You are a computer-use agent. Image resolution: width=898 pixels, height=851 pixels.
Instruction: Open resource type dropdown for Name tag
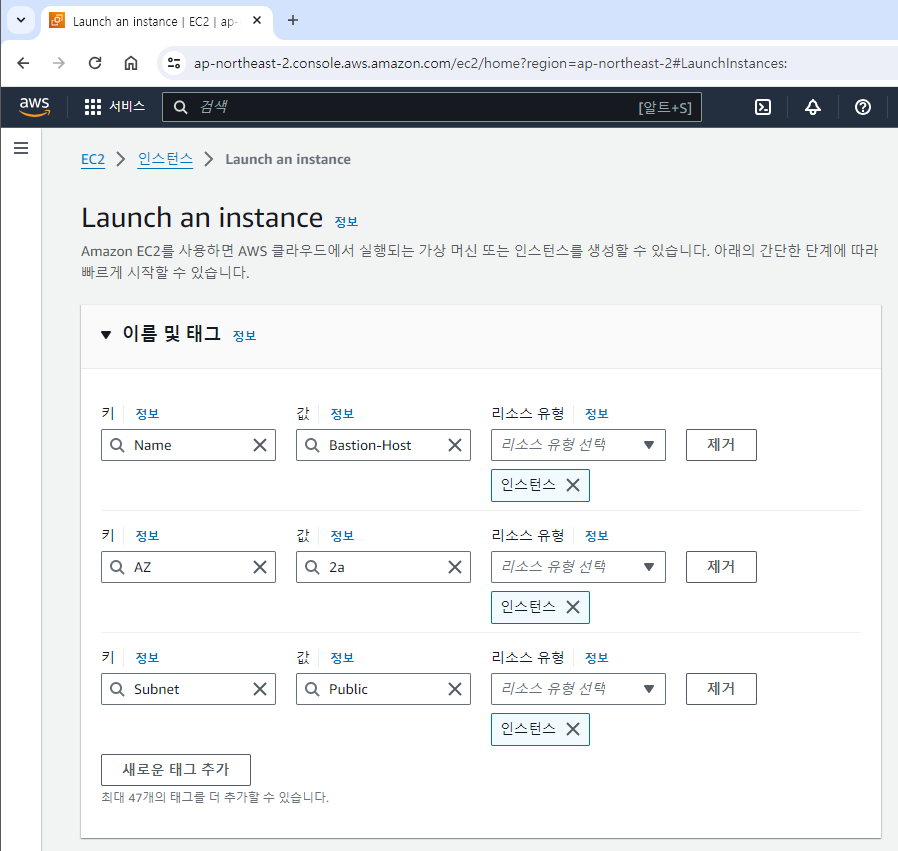[x=578, y=445]
